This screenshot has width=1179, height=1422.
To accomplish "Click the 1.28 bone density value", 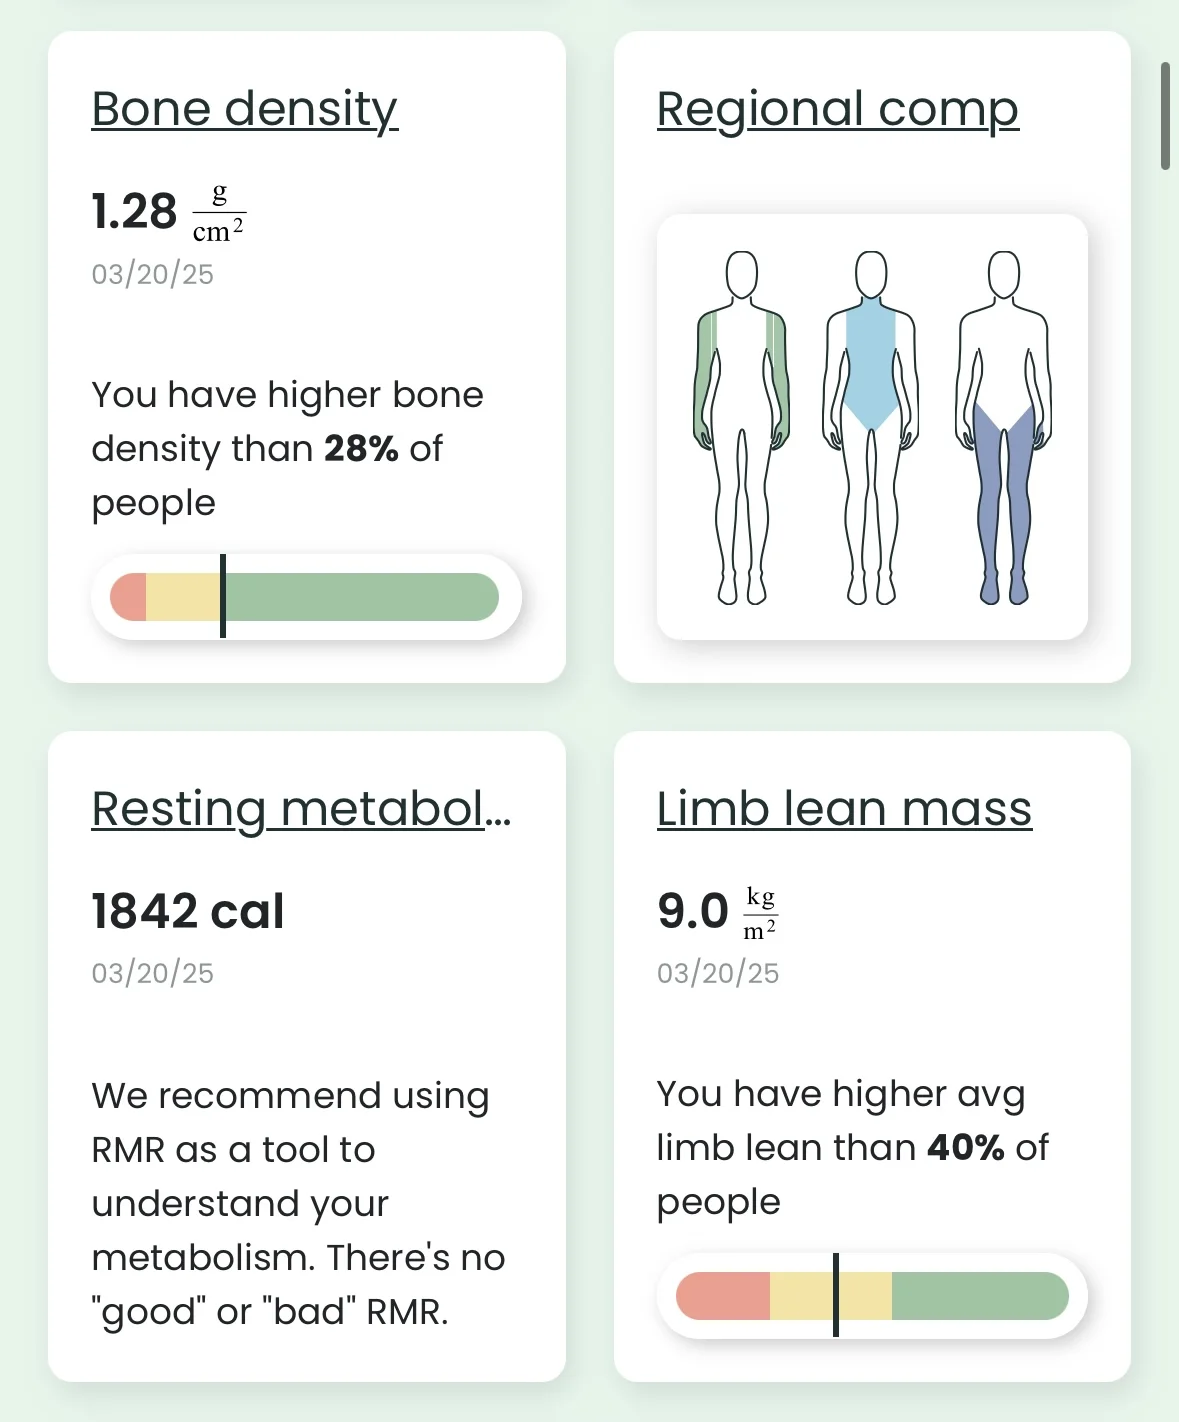I will click(134, 212).
